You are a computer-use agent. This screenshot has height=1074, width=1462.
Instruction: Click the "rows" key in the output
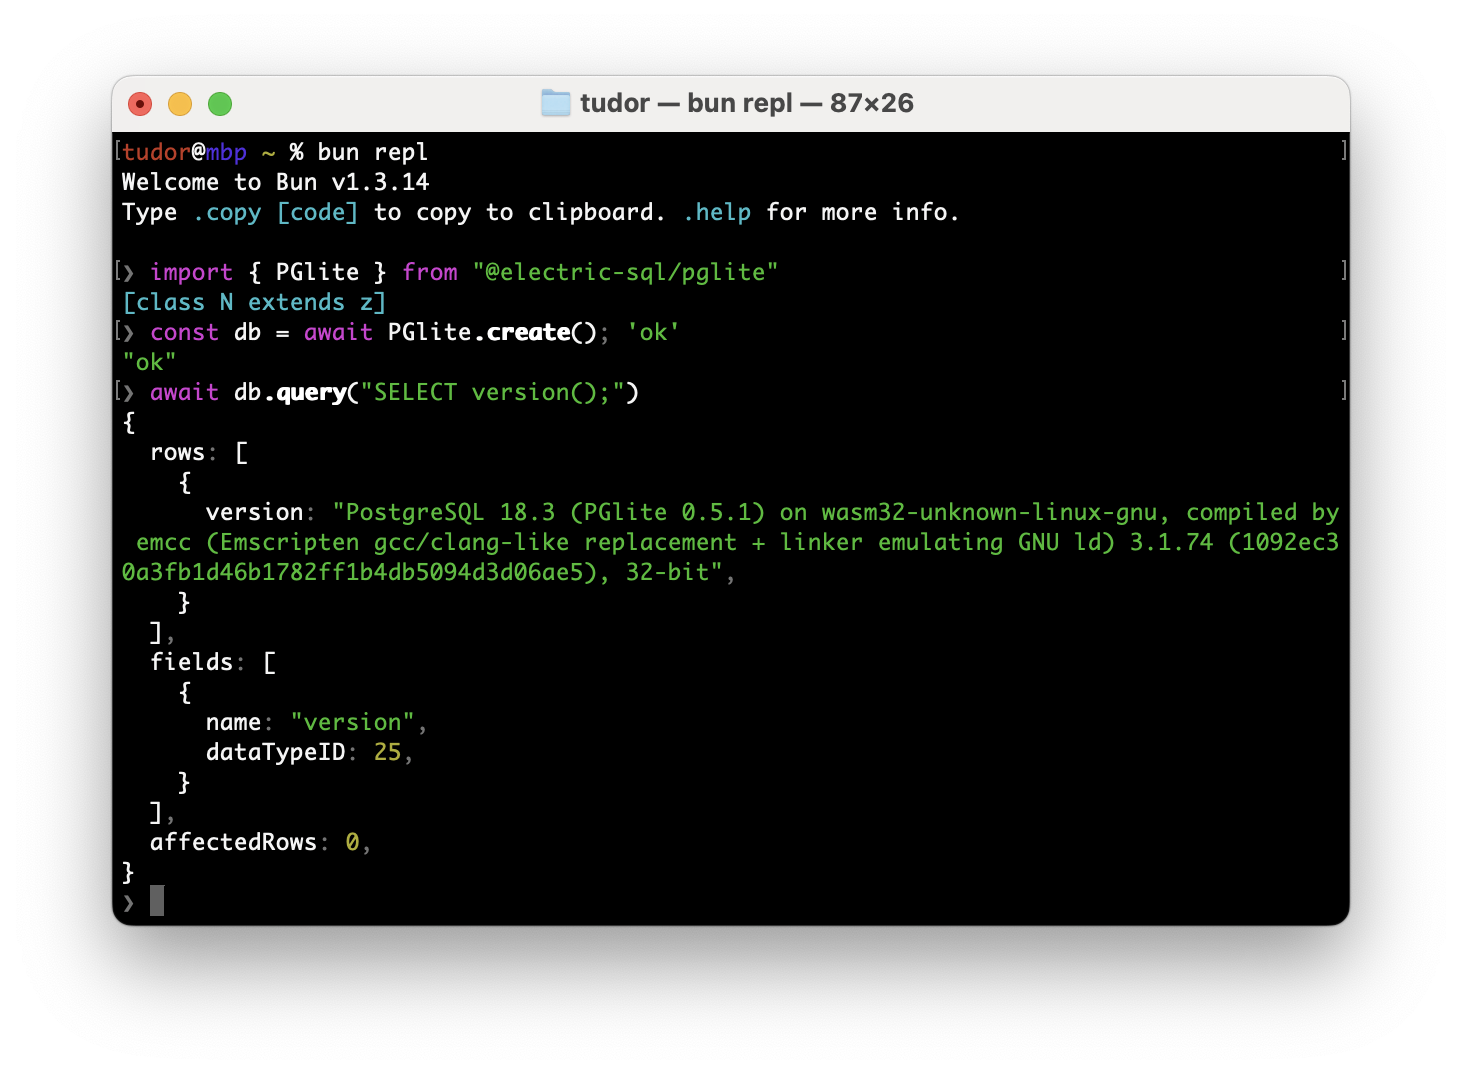177,452
